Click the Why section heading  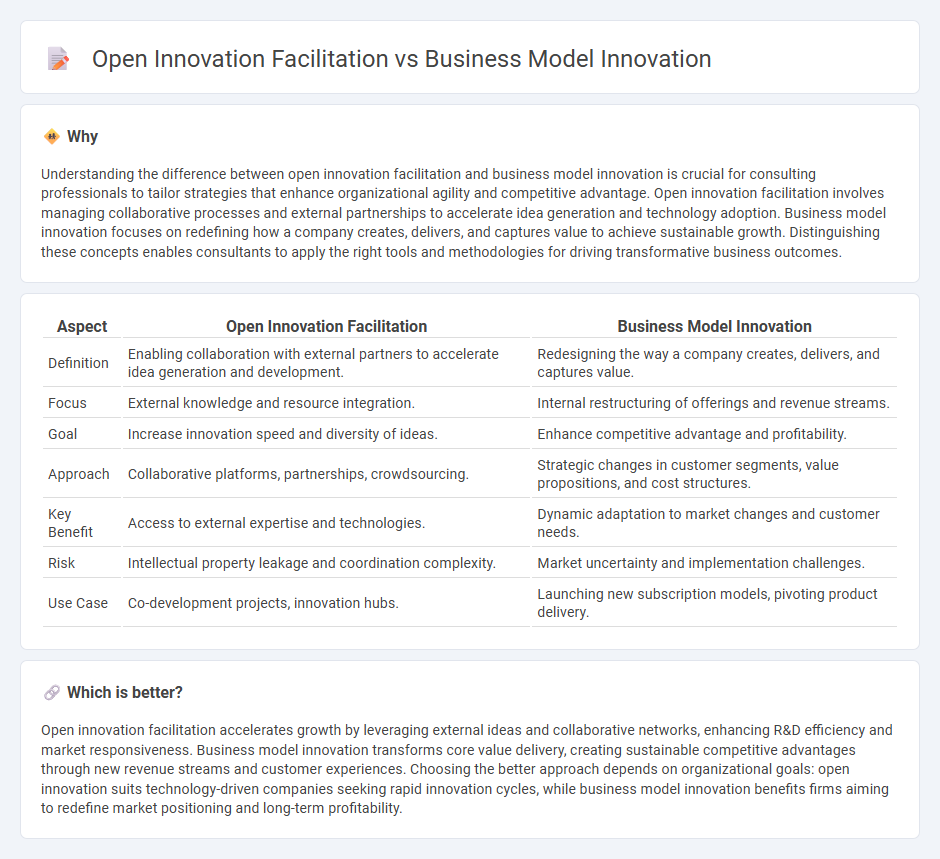pos(82,137)
